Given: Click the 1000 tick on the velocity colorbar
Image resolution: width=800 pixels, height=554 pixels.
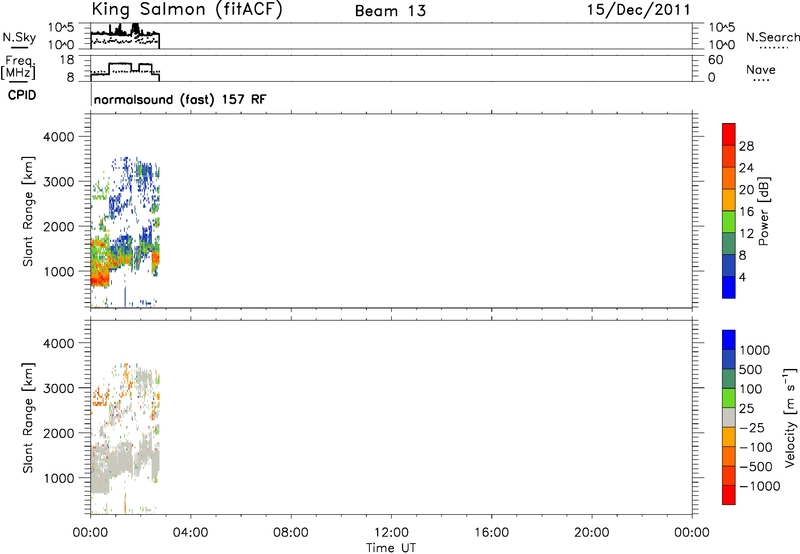Looking at the screenshot, I should pos(755,350).
